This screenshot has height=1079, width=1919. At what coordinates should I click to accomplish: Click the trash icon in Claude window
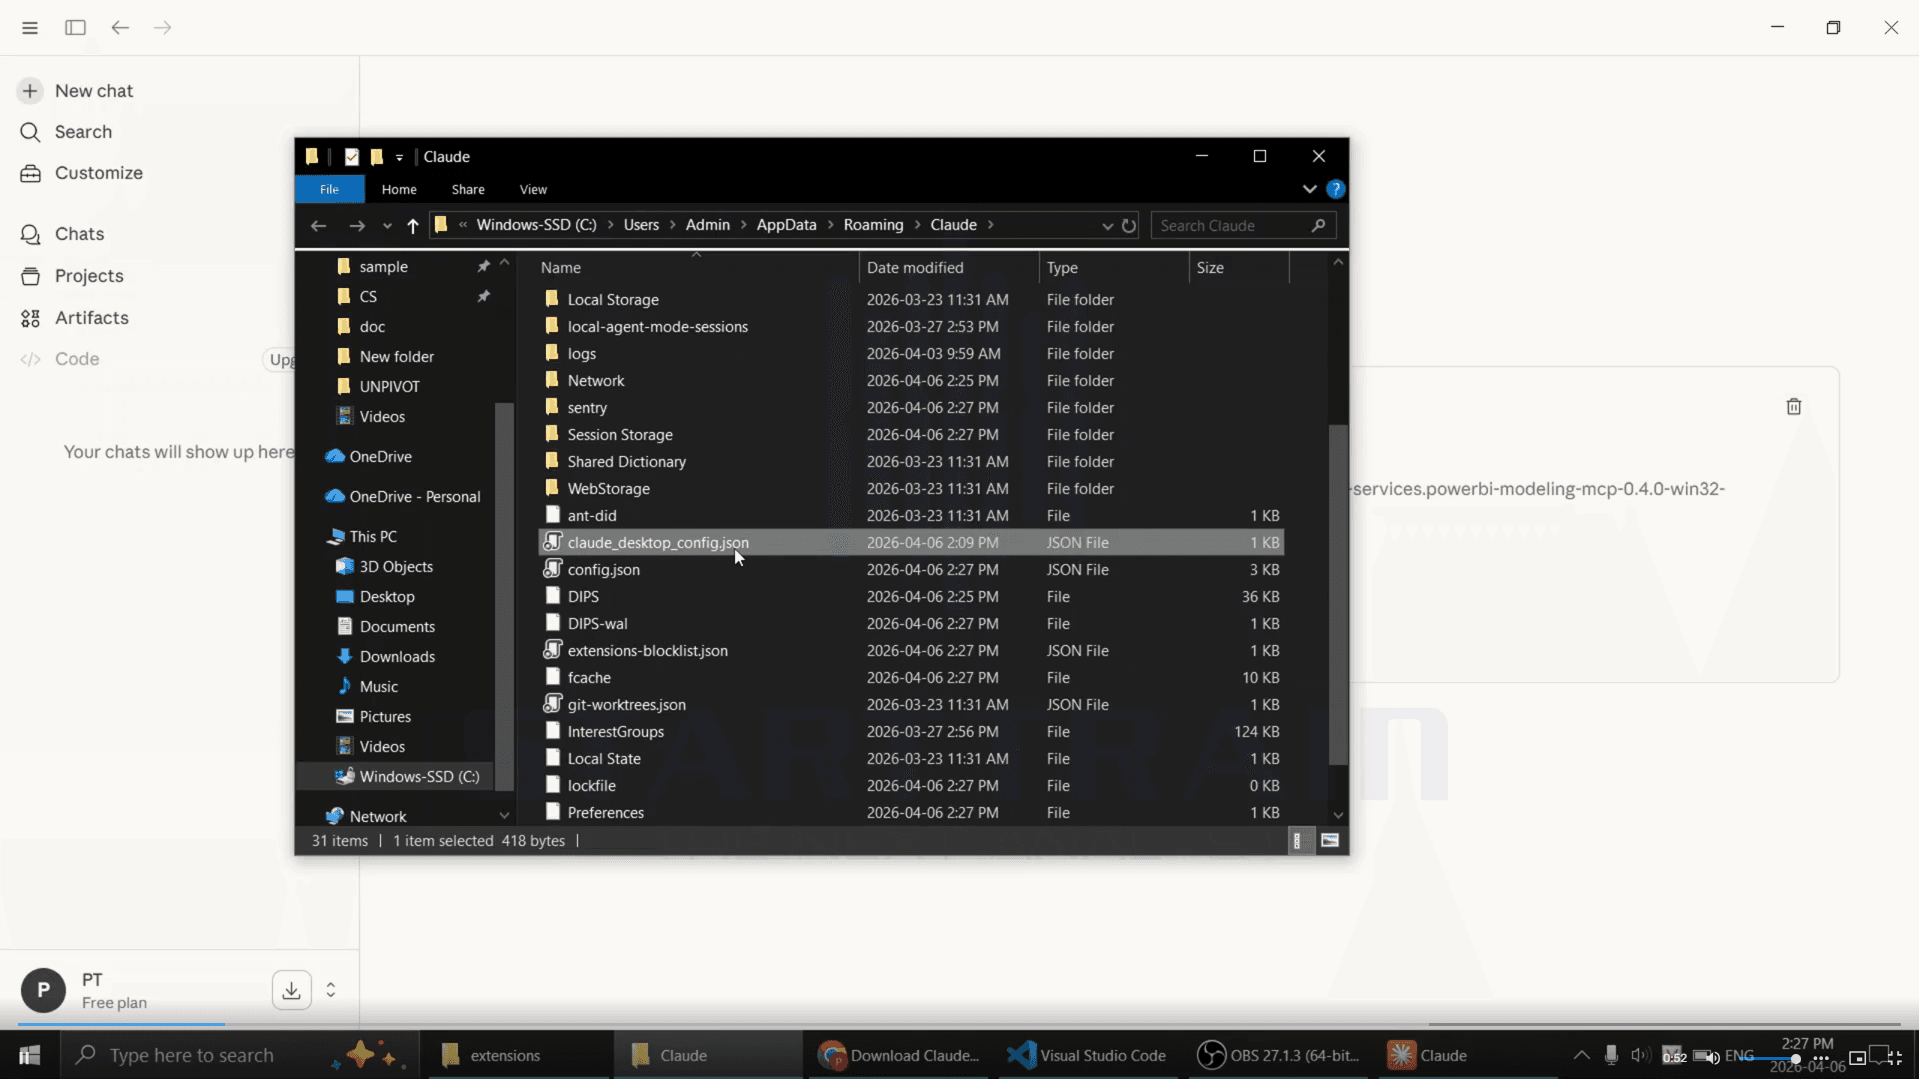[1794, 406]
